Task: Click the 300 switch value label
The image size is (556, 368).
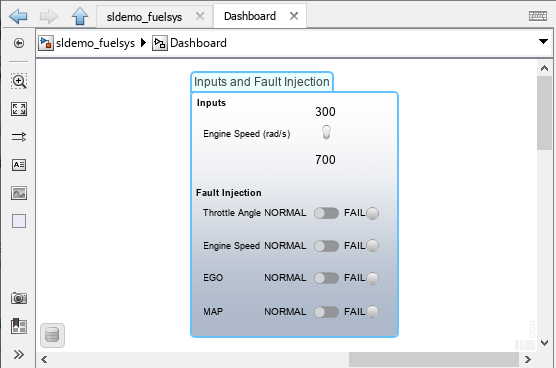Action: click(x=325, y=112)
